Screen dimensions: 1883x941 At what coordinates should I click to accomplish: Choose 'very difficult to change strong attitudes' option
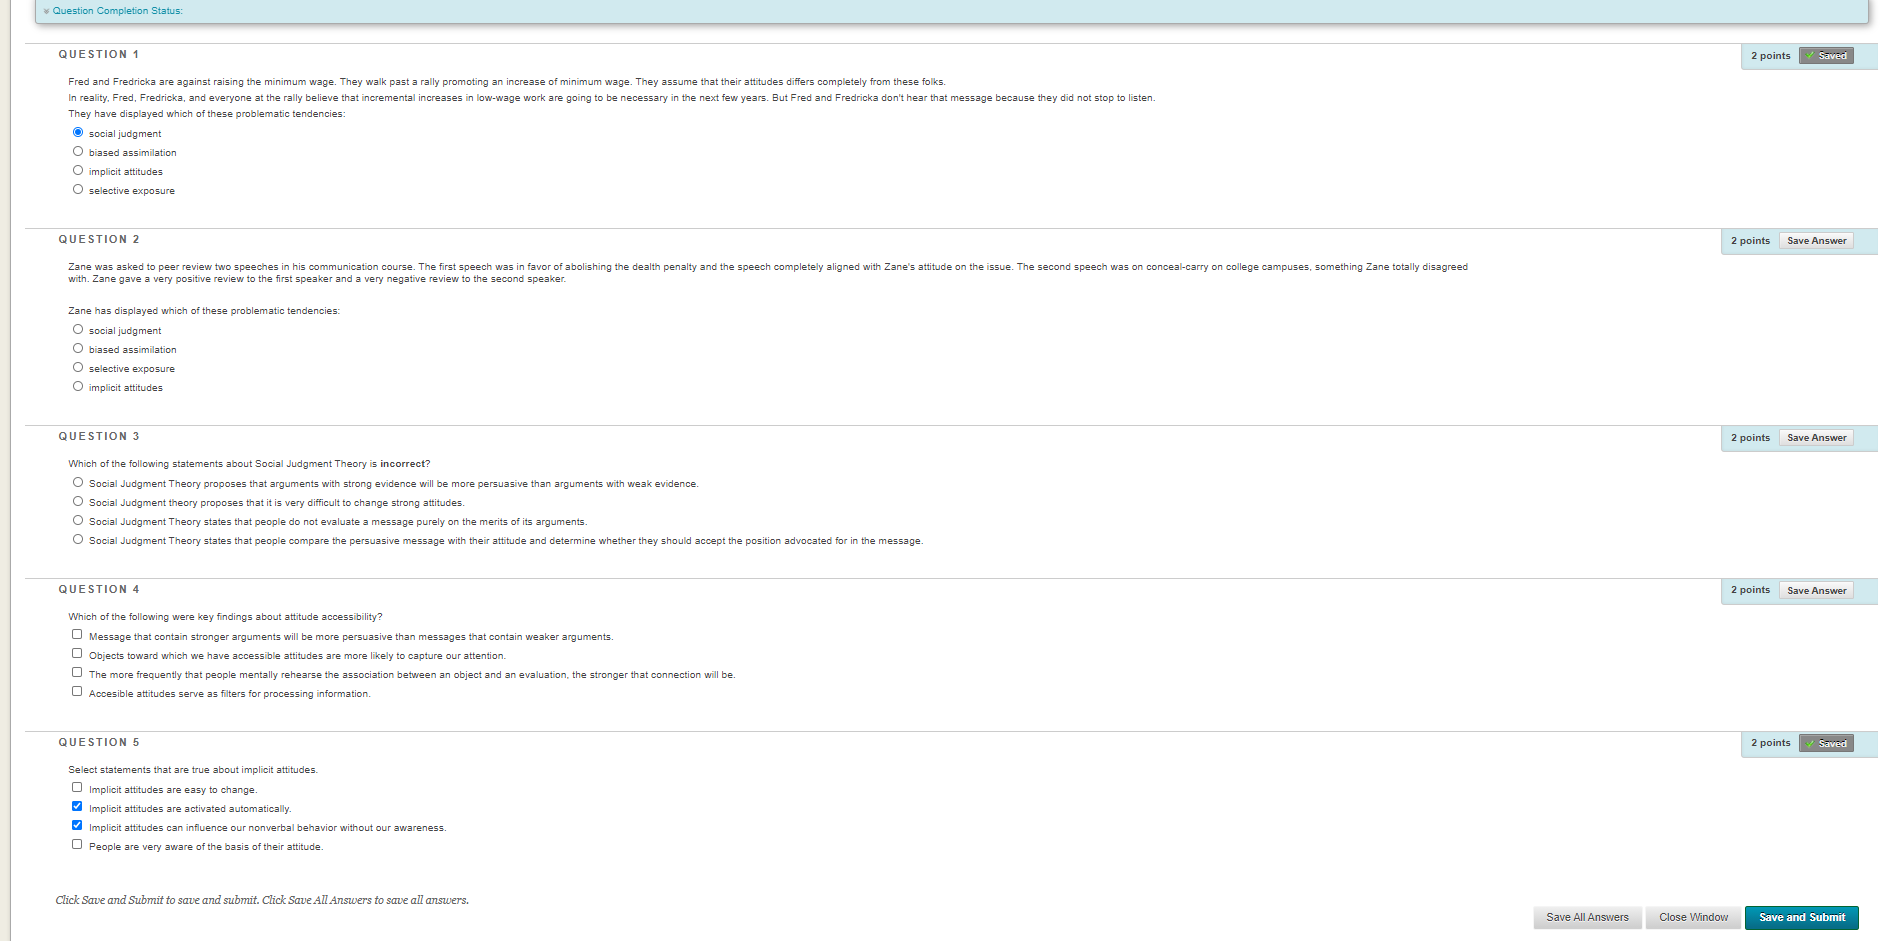tap(78, 502)
